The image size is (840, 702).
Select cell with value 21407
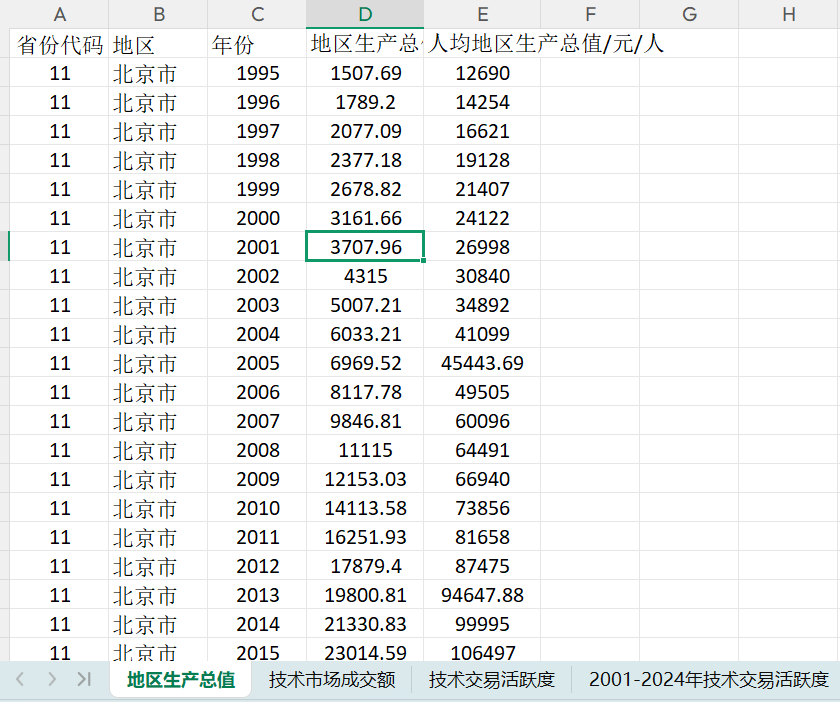pyautogui.click(x=482, y=189)
